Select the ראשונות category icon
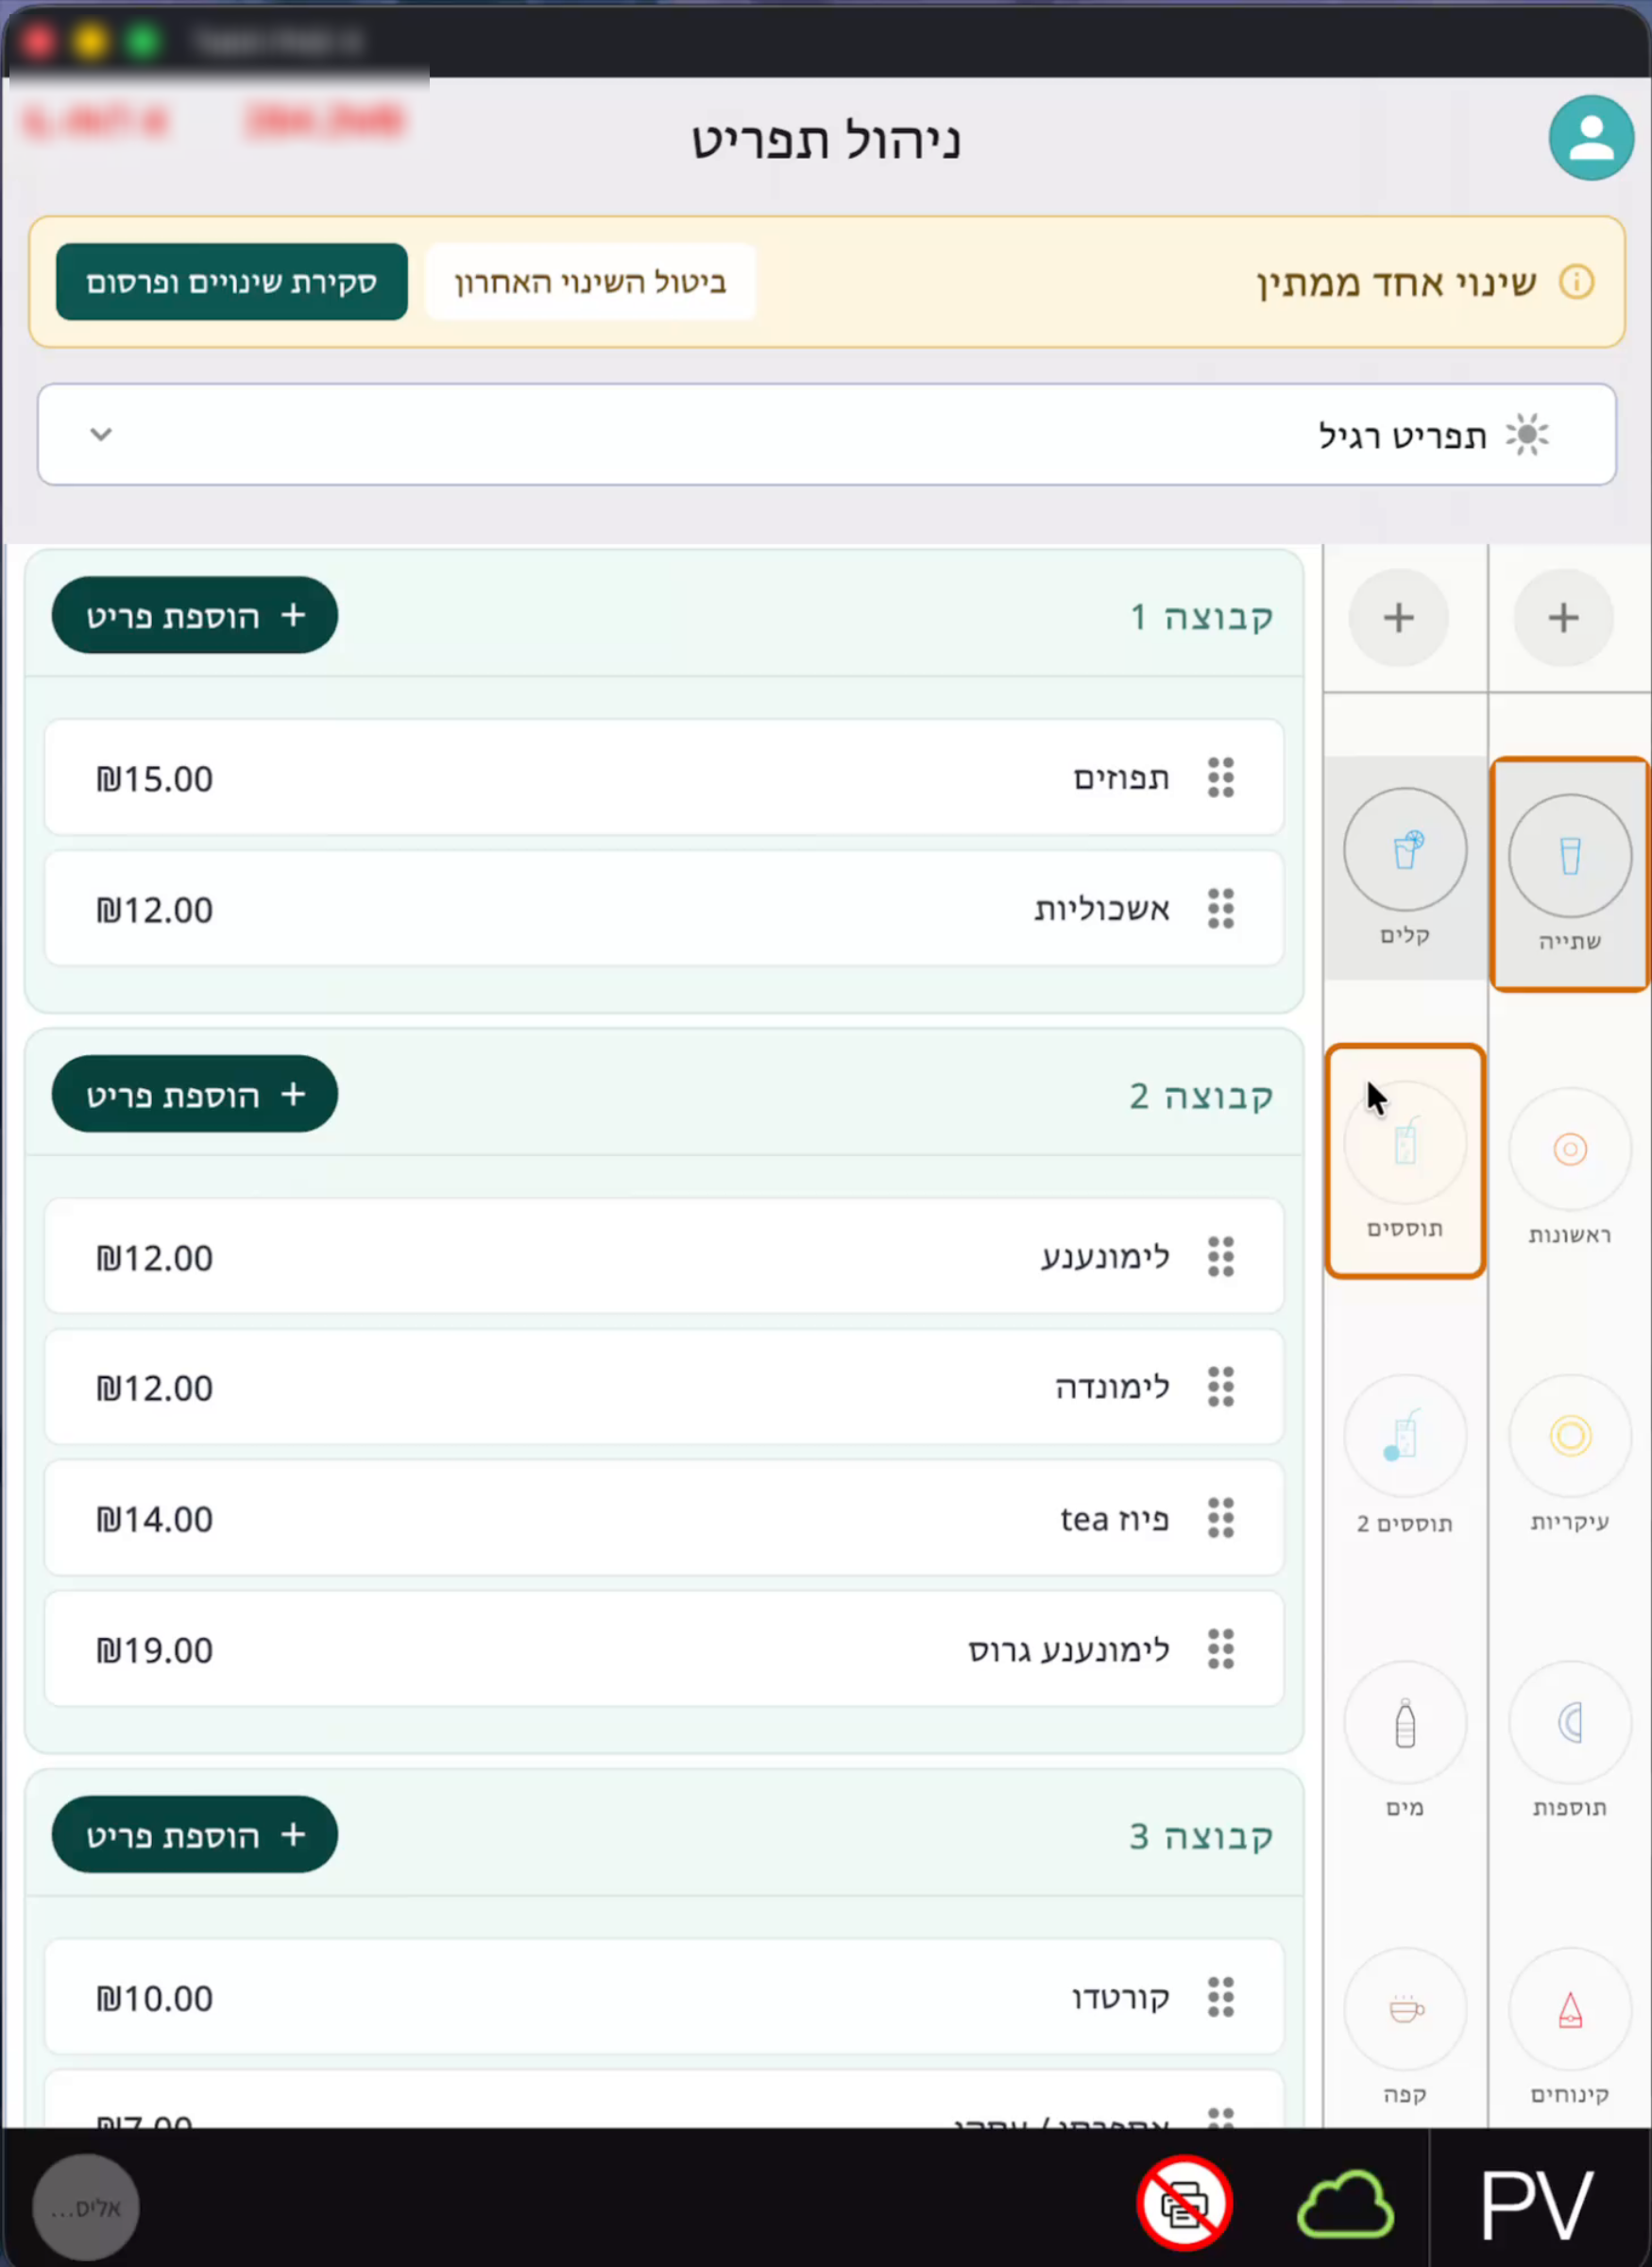 click(x=1569, y=1149)
